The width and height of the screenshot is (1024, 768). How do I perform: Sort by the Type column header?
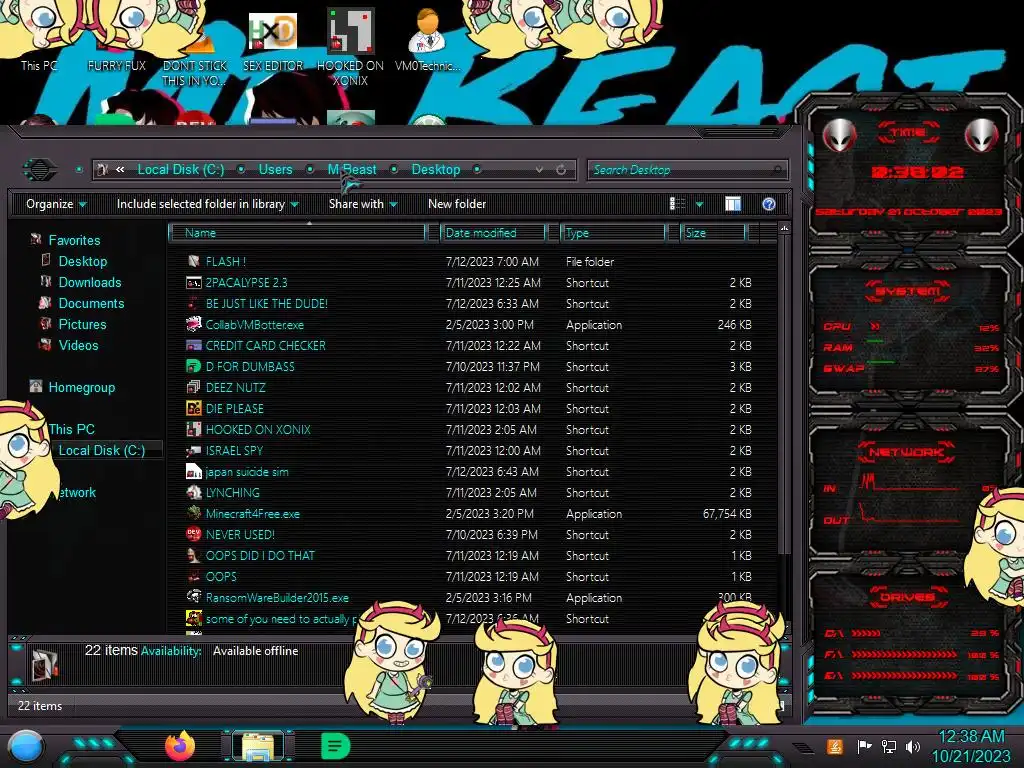click(x=613, y=233)
